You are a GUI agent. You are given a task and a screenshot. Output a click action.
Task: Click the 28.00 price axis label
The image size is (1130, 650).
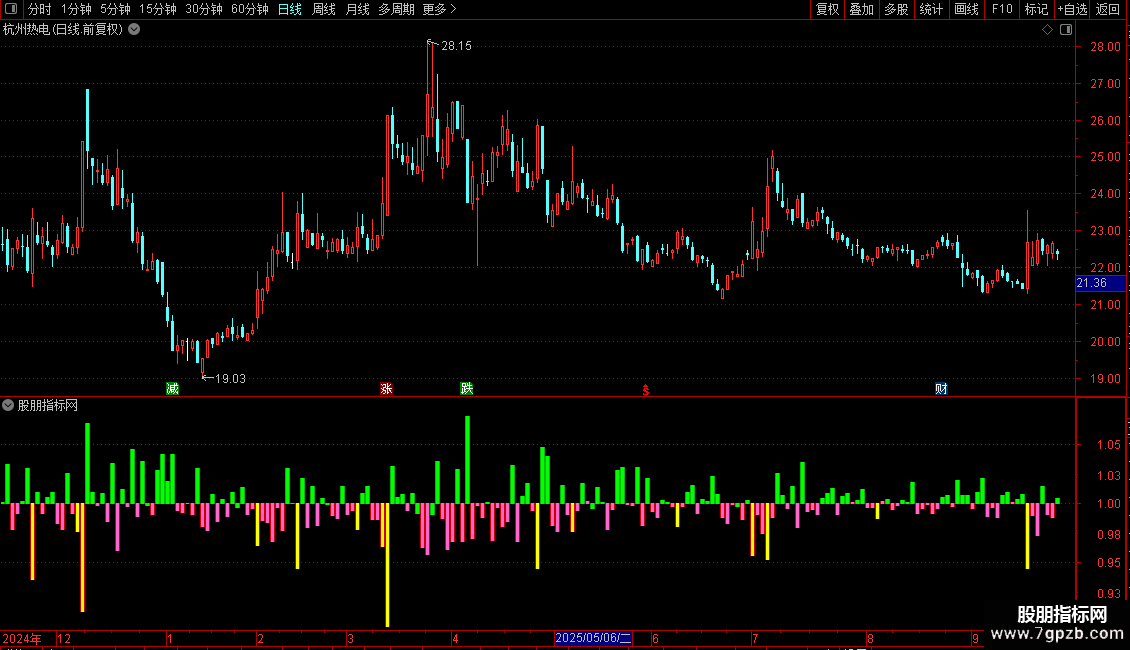point(1105,47)
